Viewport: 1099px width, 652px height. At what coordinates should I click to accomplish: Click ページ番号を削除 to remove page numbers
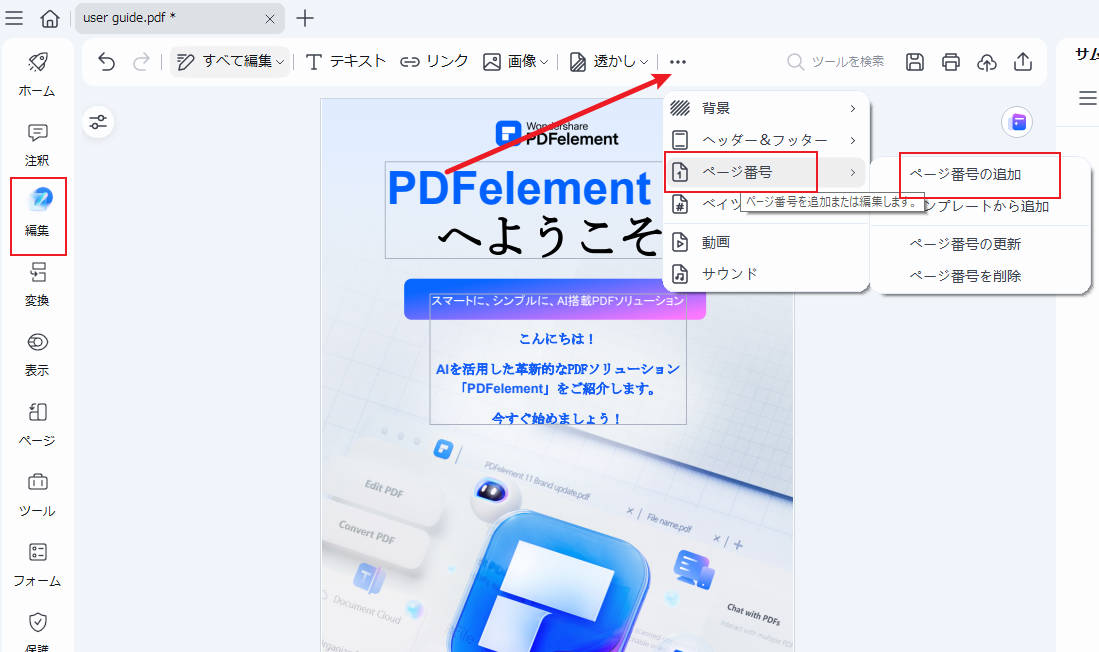[x=965, y=276]
